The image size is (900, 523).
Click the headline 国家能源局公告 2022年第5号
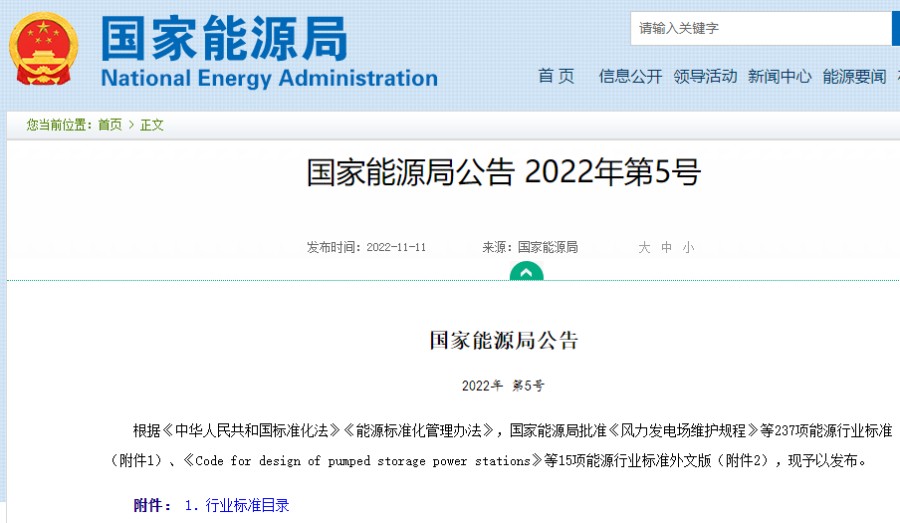(x=503, y=172)
